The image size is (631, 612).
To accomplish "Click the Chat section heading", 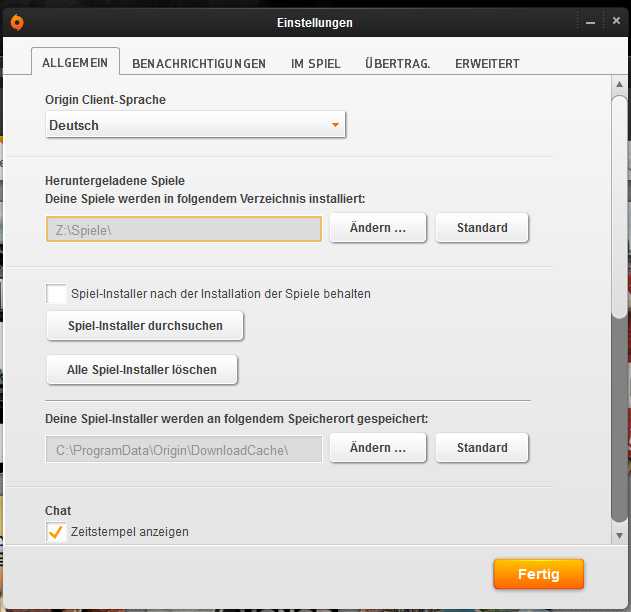I will [x=58, y=510].
